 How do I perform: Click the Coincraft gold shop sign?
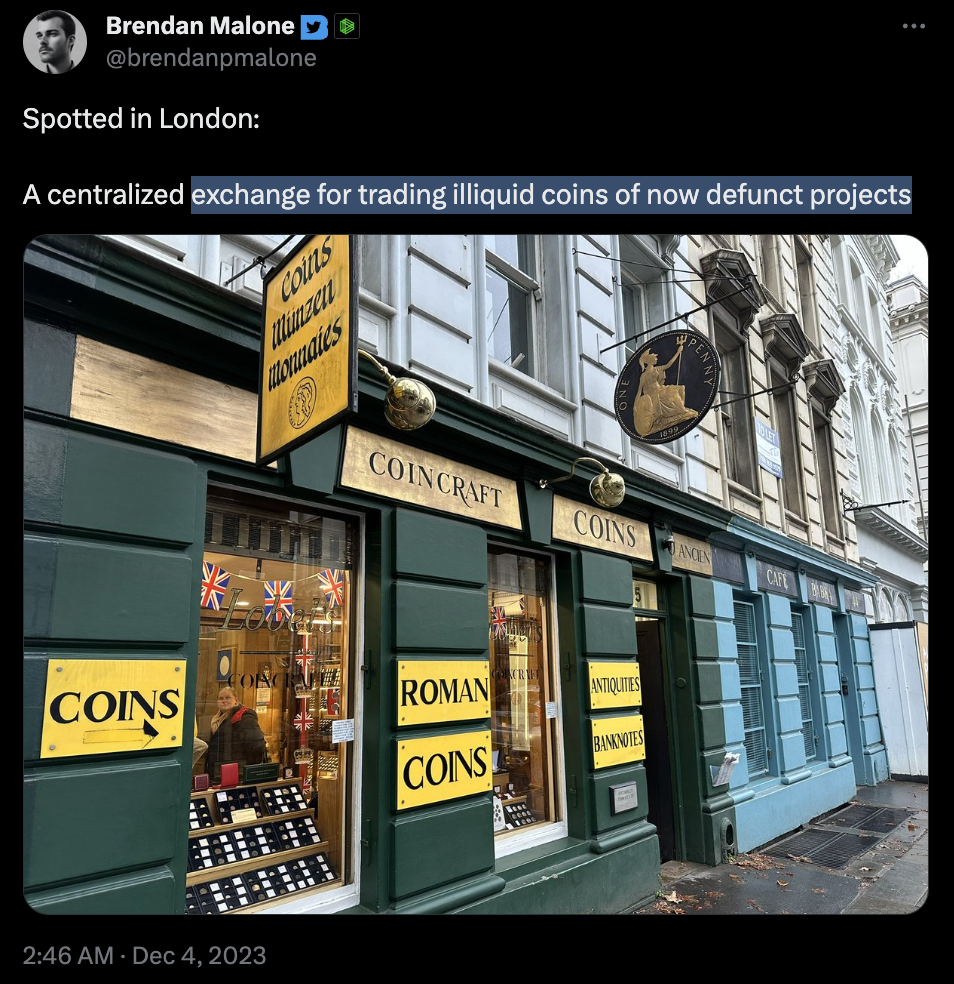pos(431,478)
